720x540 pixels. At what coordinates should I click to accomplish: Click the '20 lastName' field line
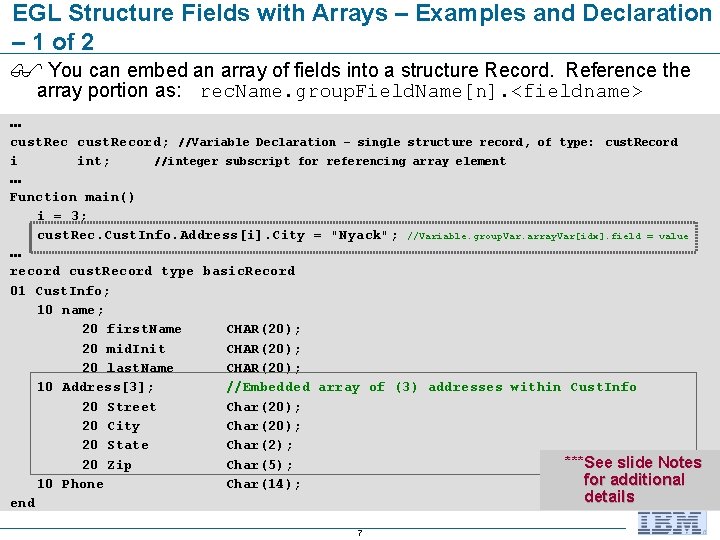191,367
